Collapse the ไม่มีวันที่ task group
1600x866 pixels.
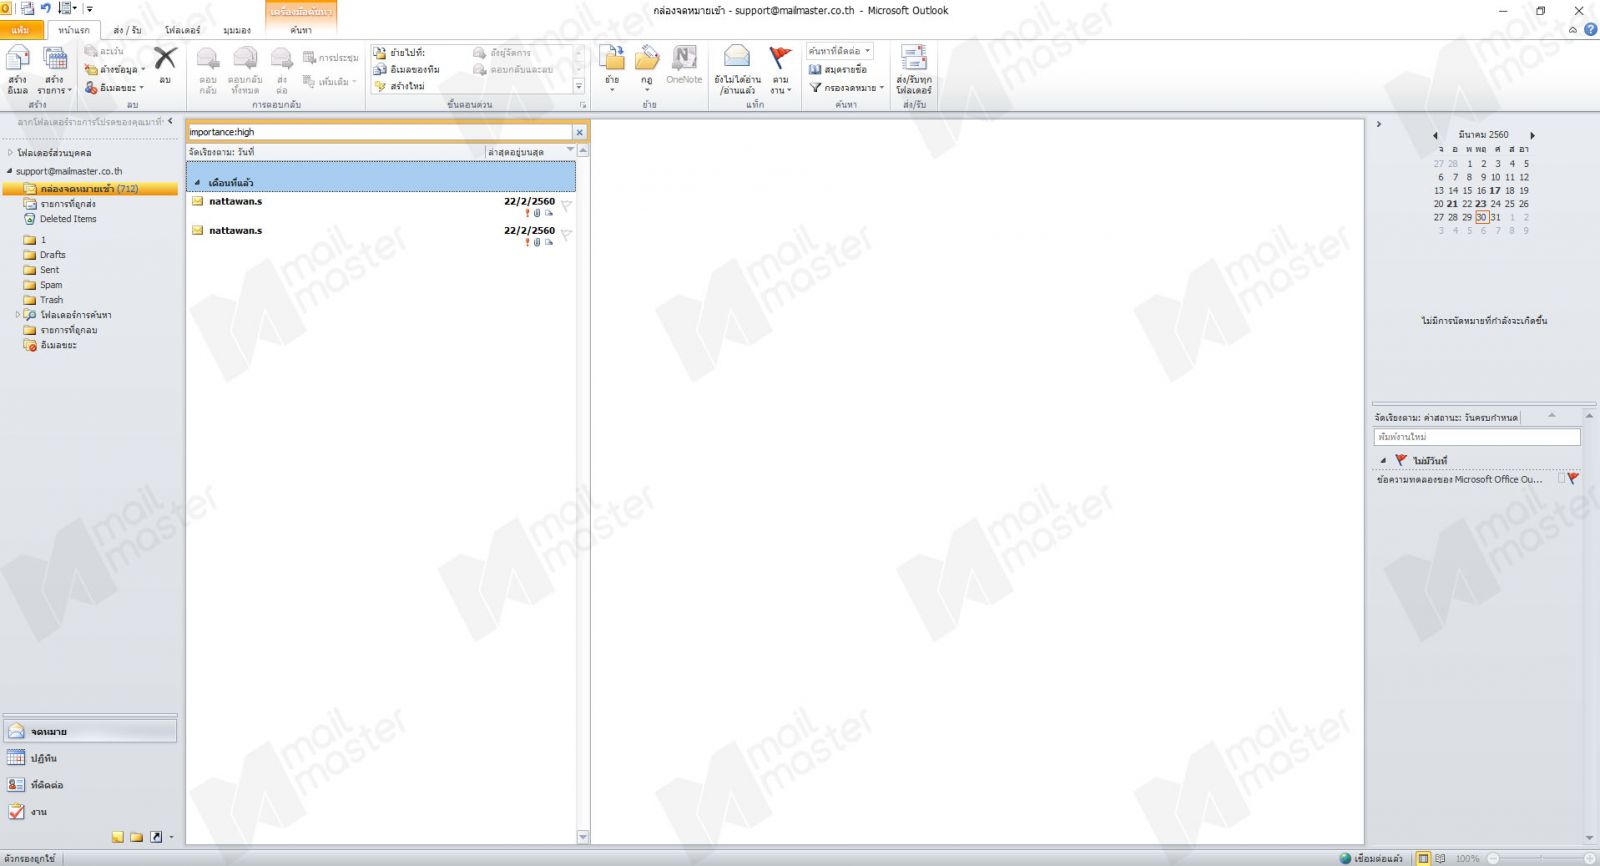[1383, 461]
